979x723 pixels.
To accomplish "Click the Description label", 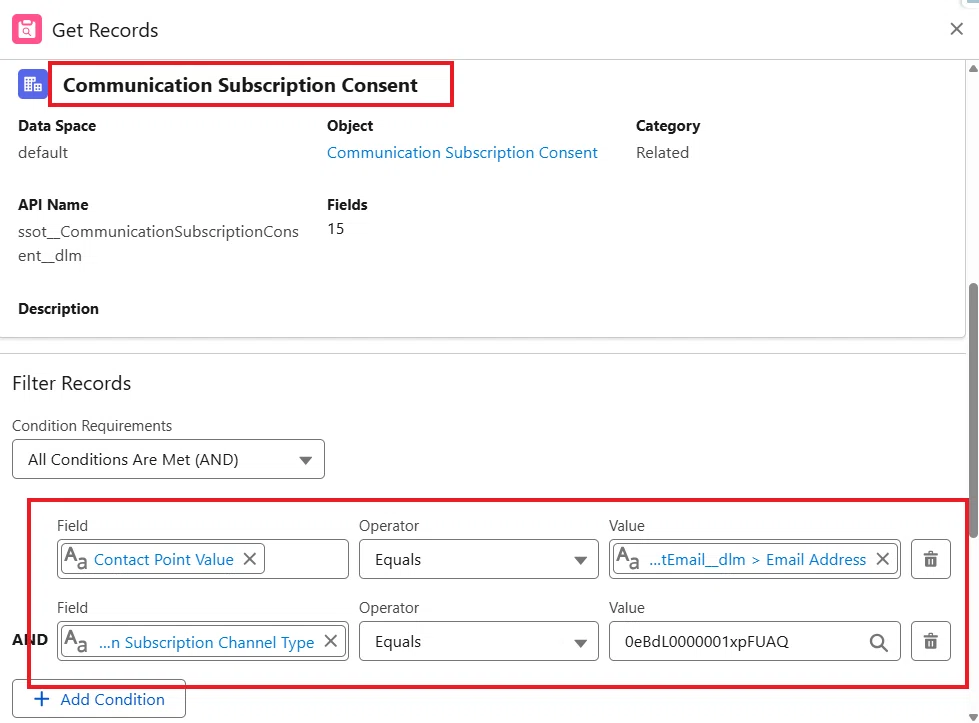I will (x=58, y=308).
